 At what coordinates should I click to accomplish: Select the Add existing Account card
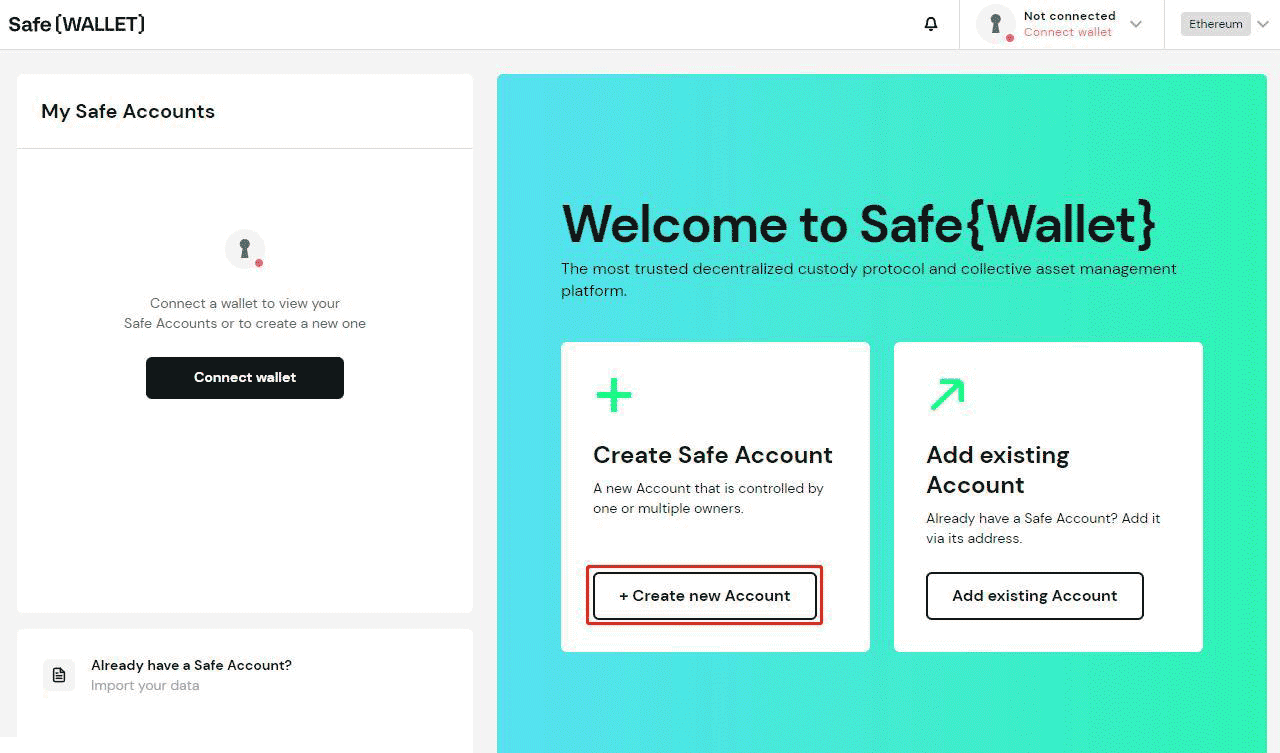(1046, 470)
